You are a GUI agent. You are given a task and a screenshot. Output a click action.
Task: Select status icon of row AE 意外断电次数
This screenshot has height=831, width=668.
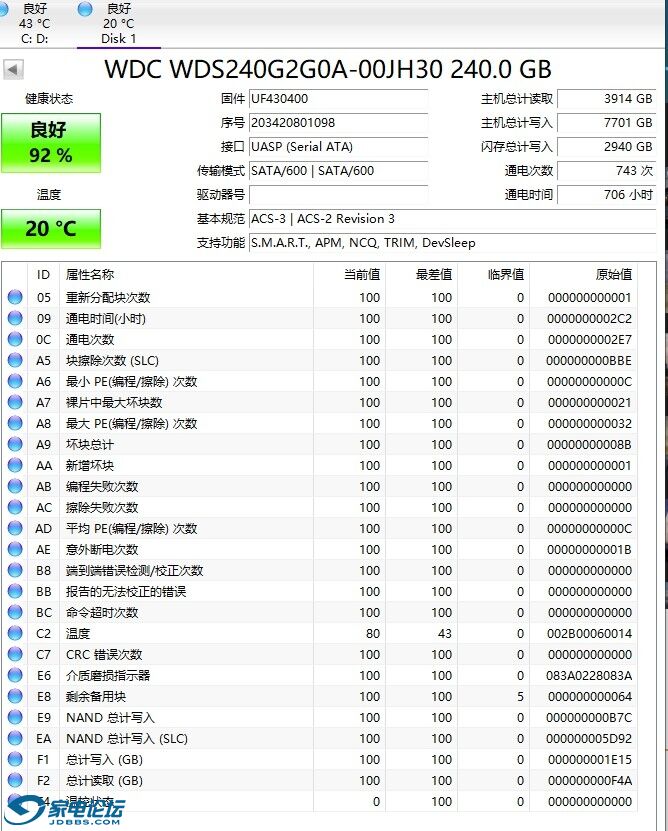15,550
